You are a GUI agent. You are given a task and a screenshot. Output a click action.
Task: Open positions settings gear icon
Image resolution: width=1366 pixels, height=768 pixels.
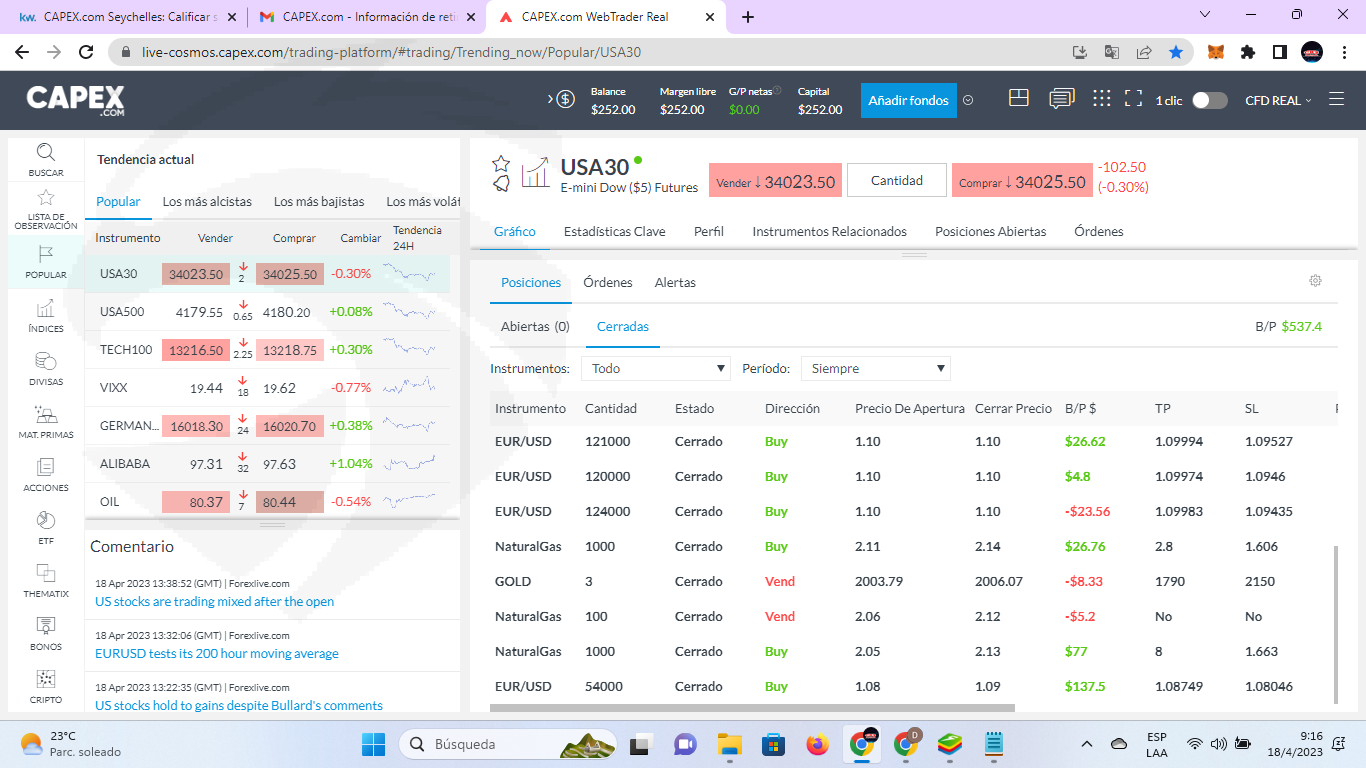1316,281
